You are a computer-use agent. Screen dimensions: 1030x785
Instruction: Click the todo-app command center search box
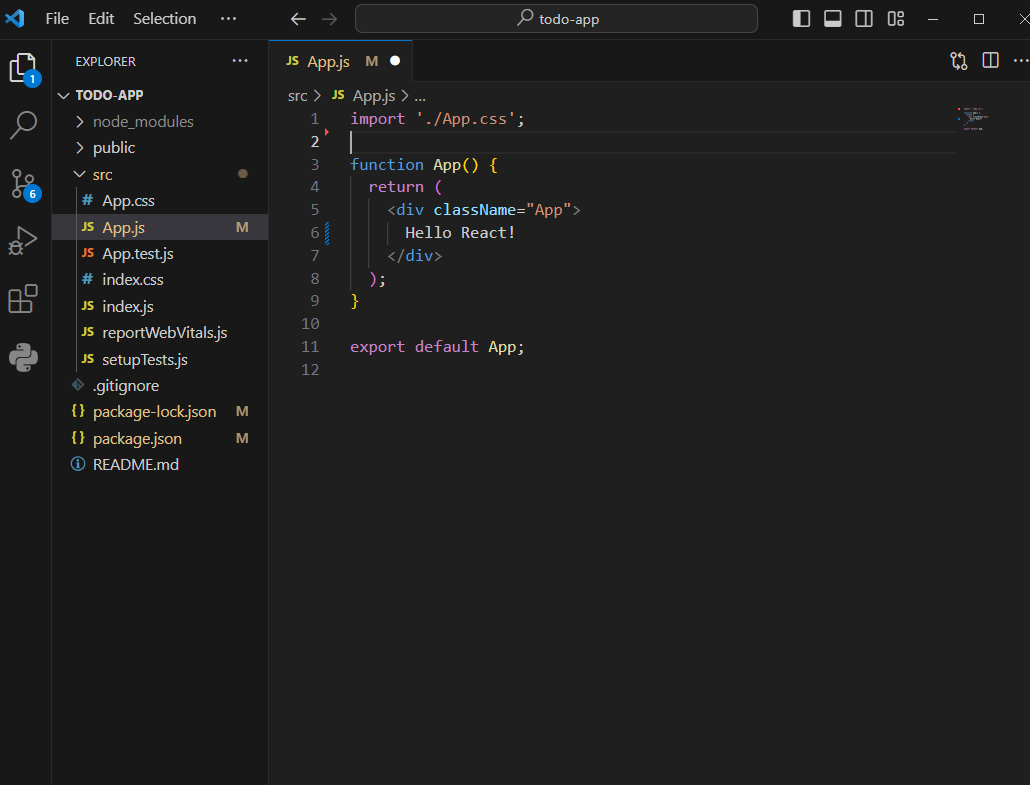(556, 19)
